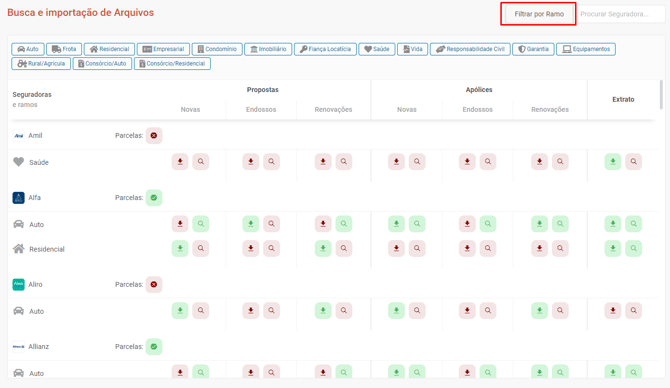Download Alfa Auto Apólices Renovações file
Image resolution: width=670 pixels, height=388 pixels.
539,224
